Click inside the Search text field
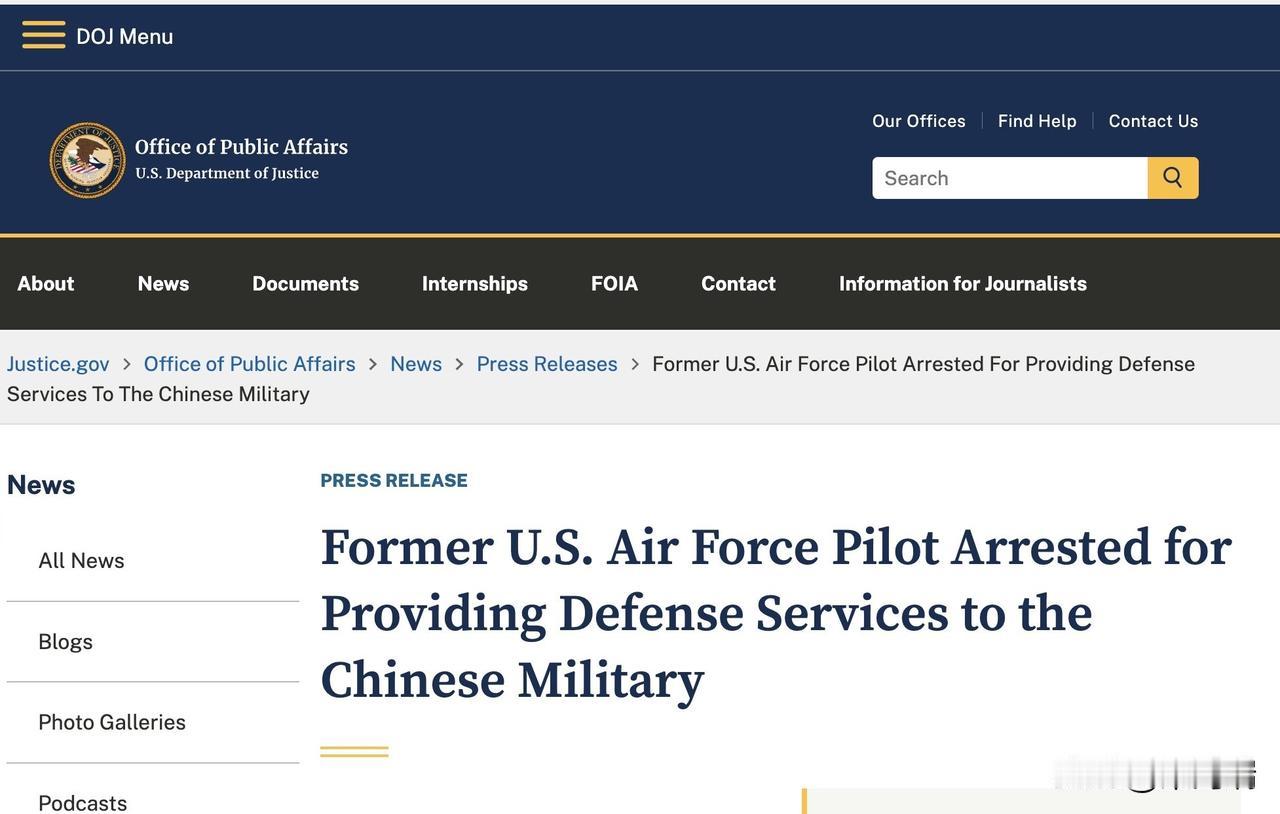 [x=1008, y=178]
